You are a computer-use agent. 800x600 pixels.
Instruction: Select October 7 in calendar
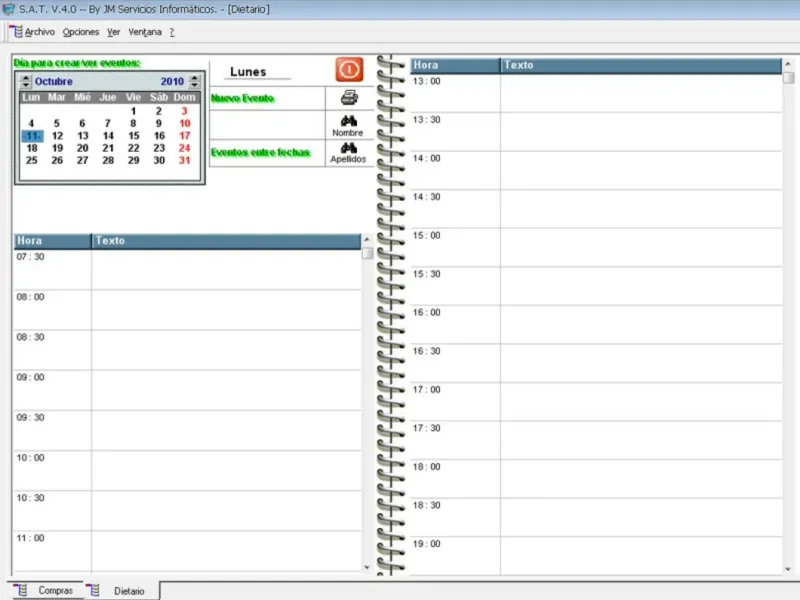tap(108, 123)
